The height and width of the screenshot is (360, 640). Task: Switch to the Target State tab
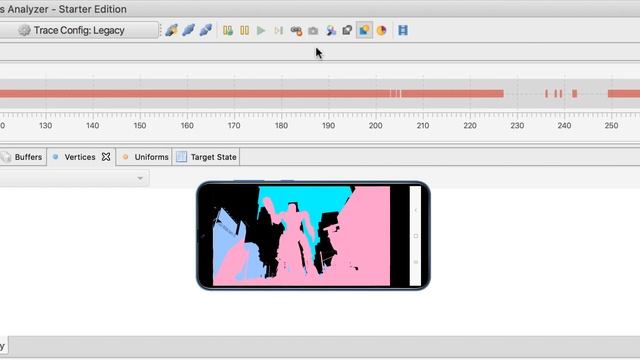206,157
